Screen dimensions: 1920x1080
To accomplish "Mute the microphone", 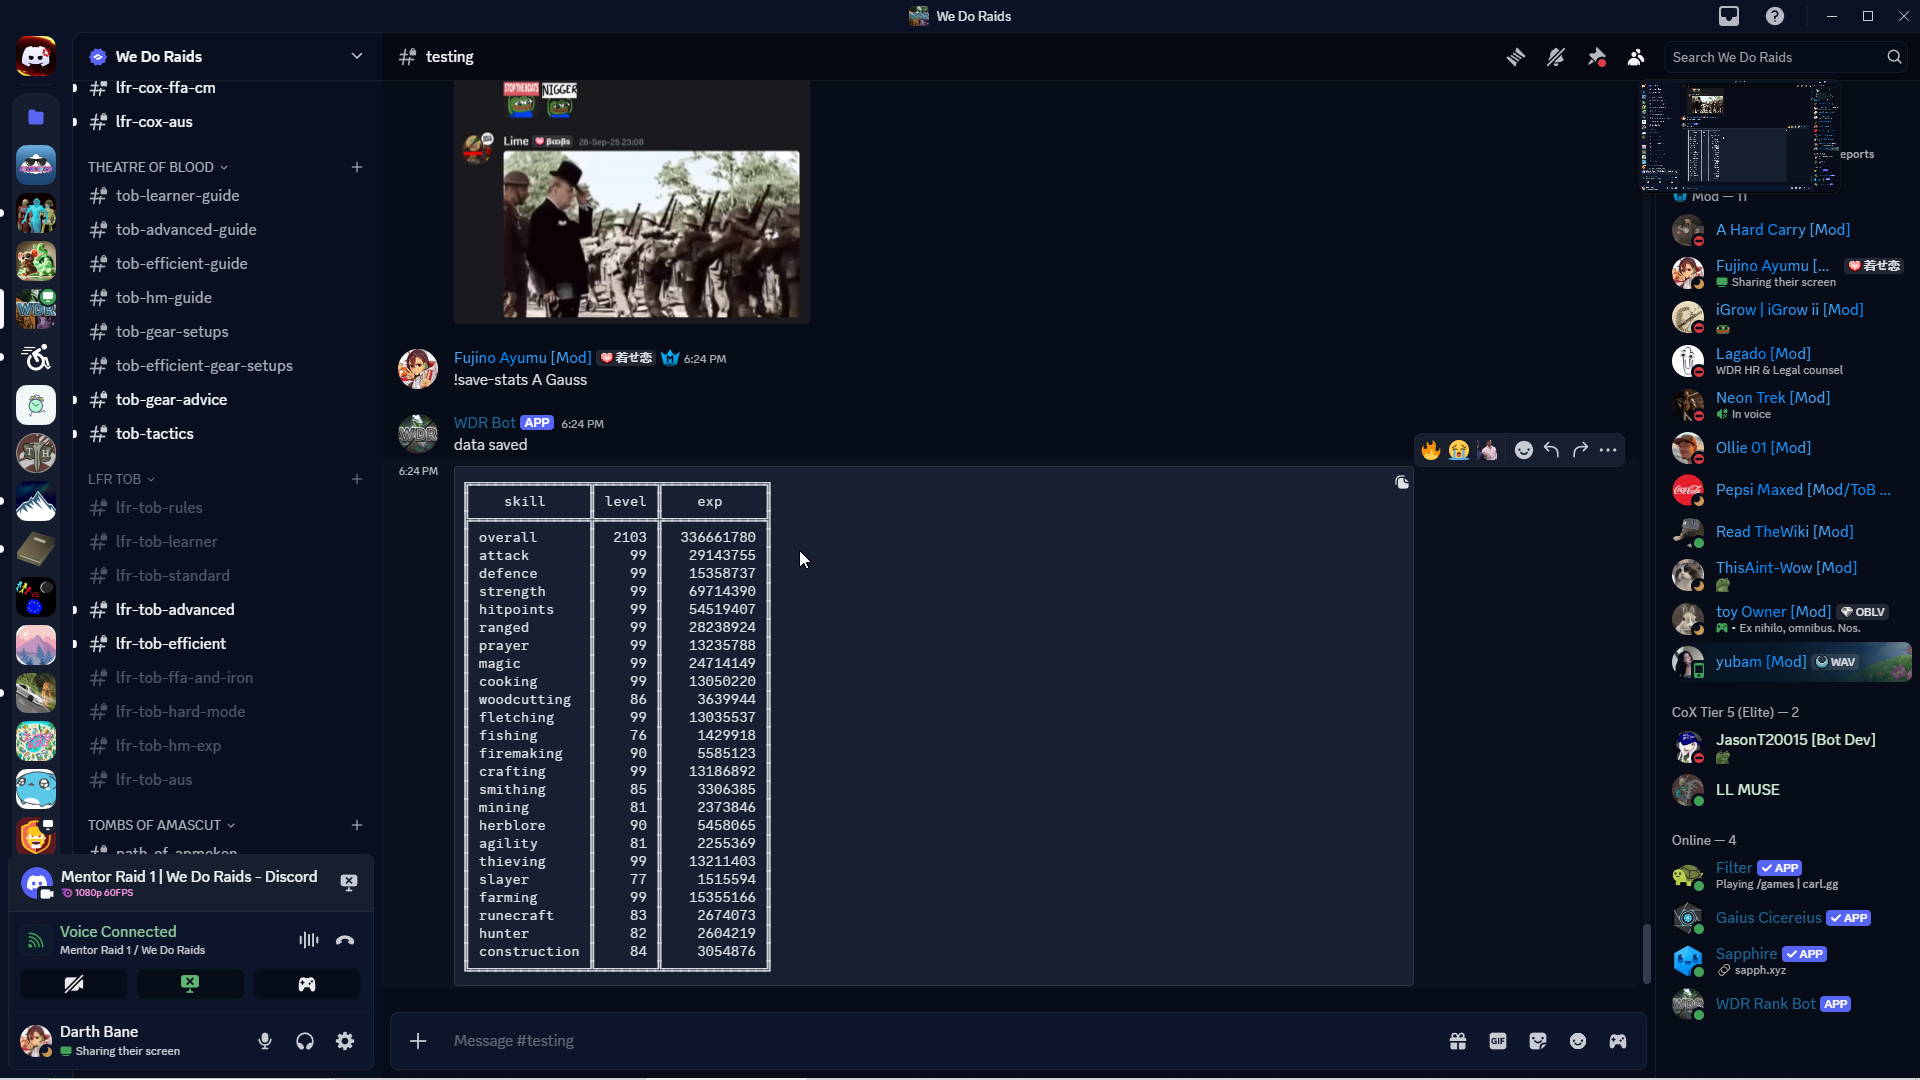I will click(265, 1041).
